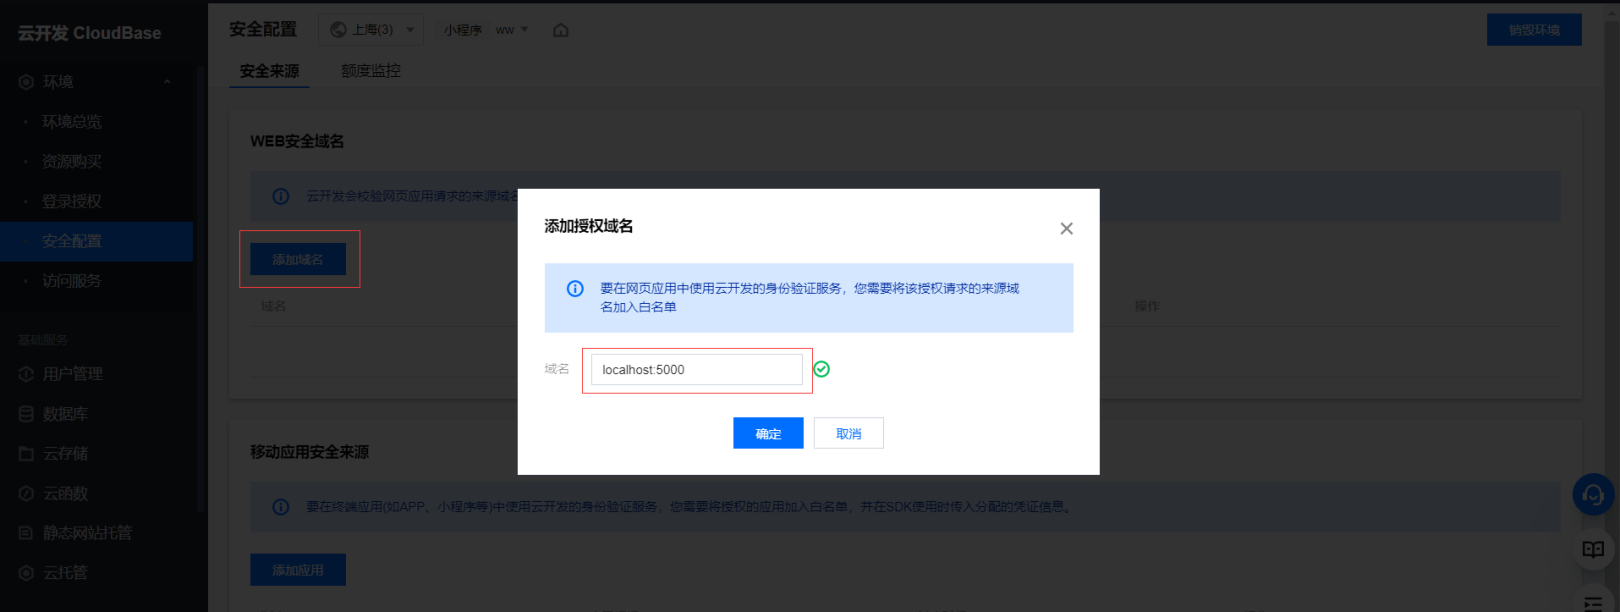Open 用户管理 in the sidebar
The image size is (1620, 612).
pyautogui.click(x=73, y=374)
